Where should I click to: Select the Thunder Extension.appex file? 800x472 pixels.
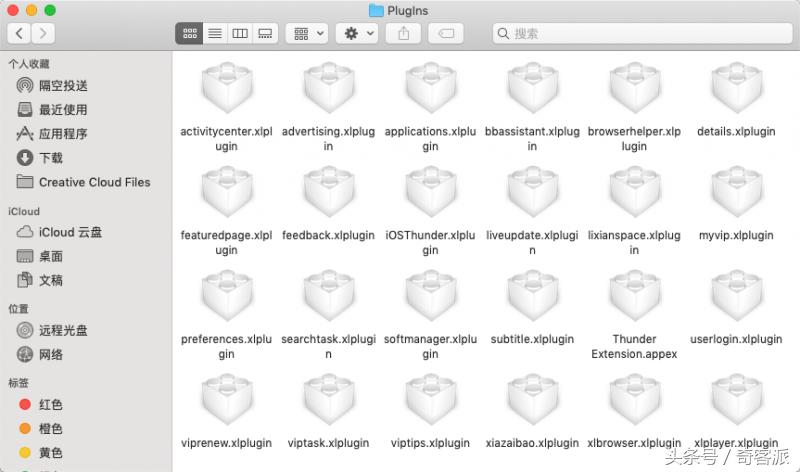[x=634, y=299]
